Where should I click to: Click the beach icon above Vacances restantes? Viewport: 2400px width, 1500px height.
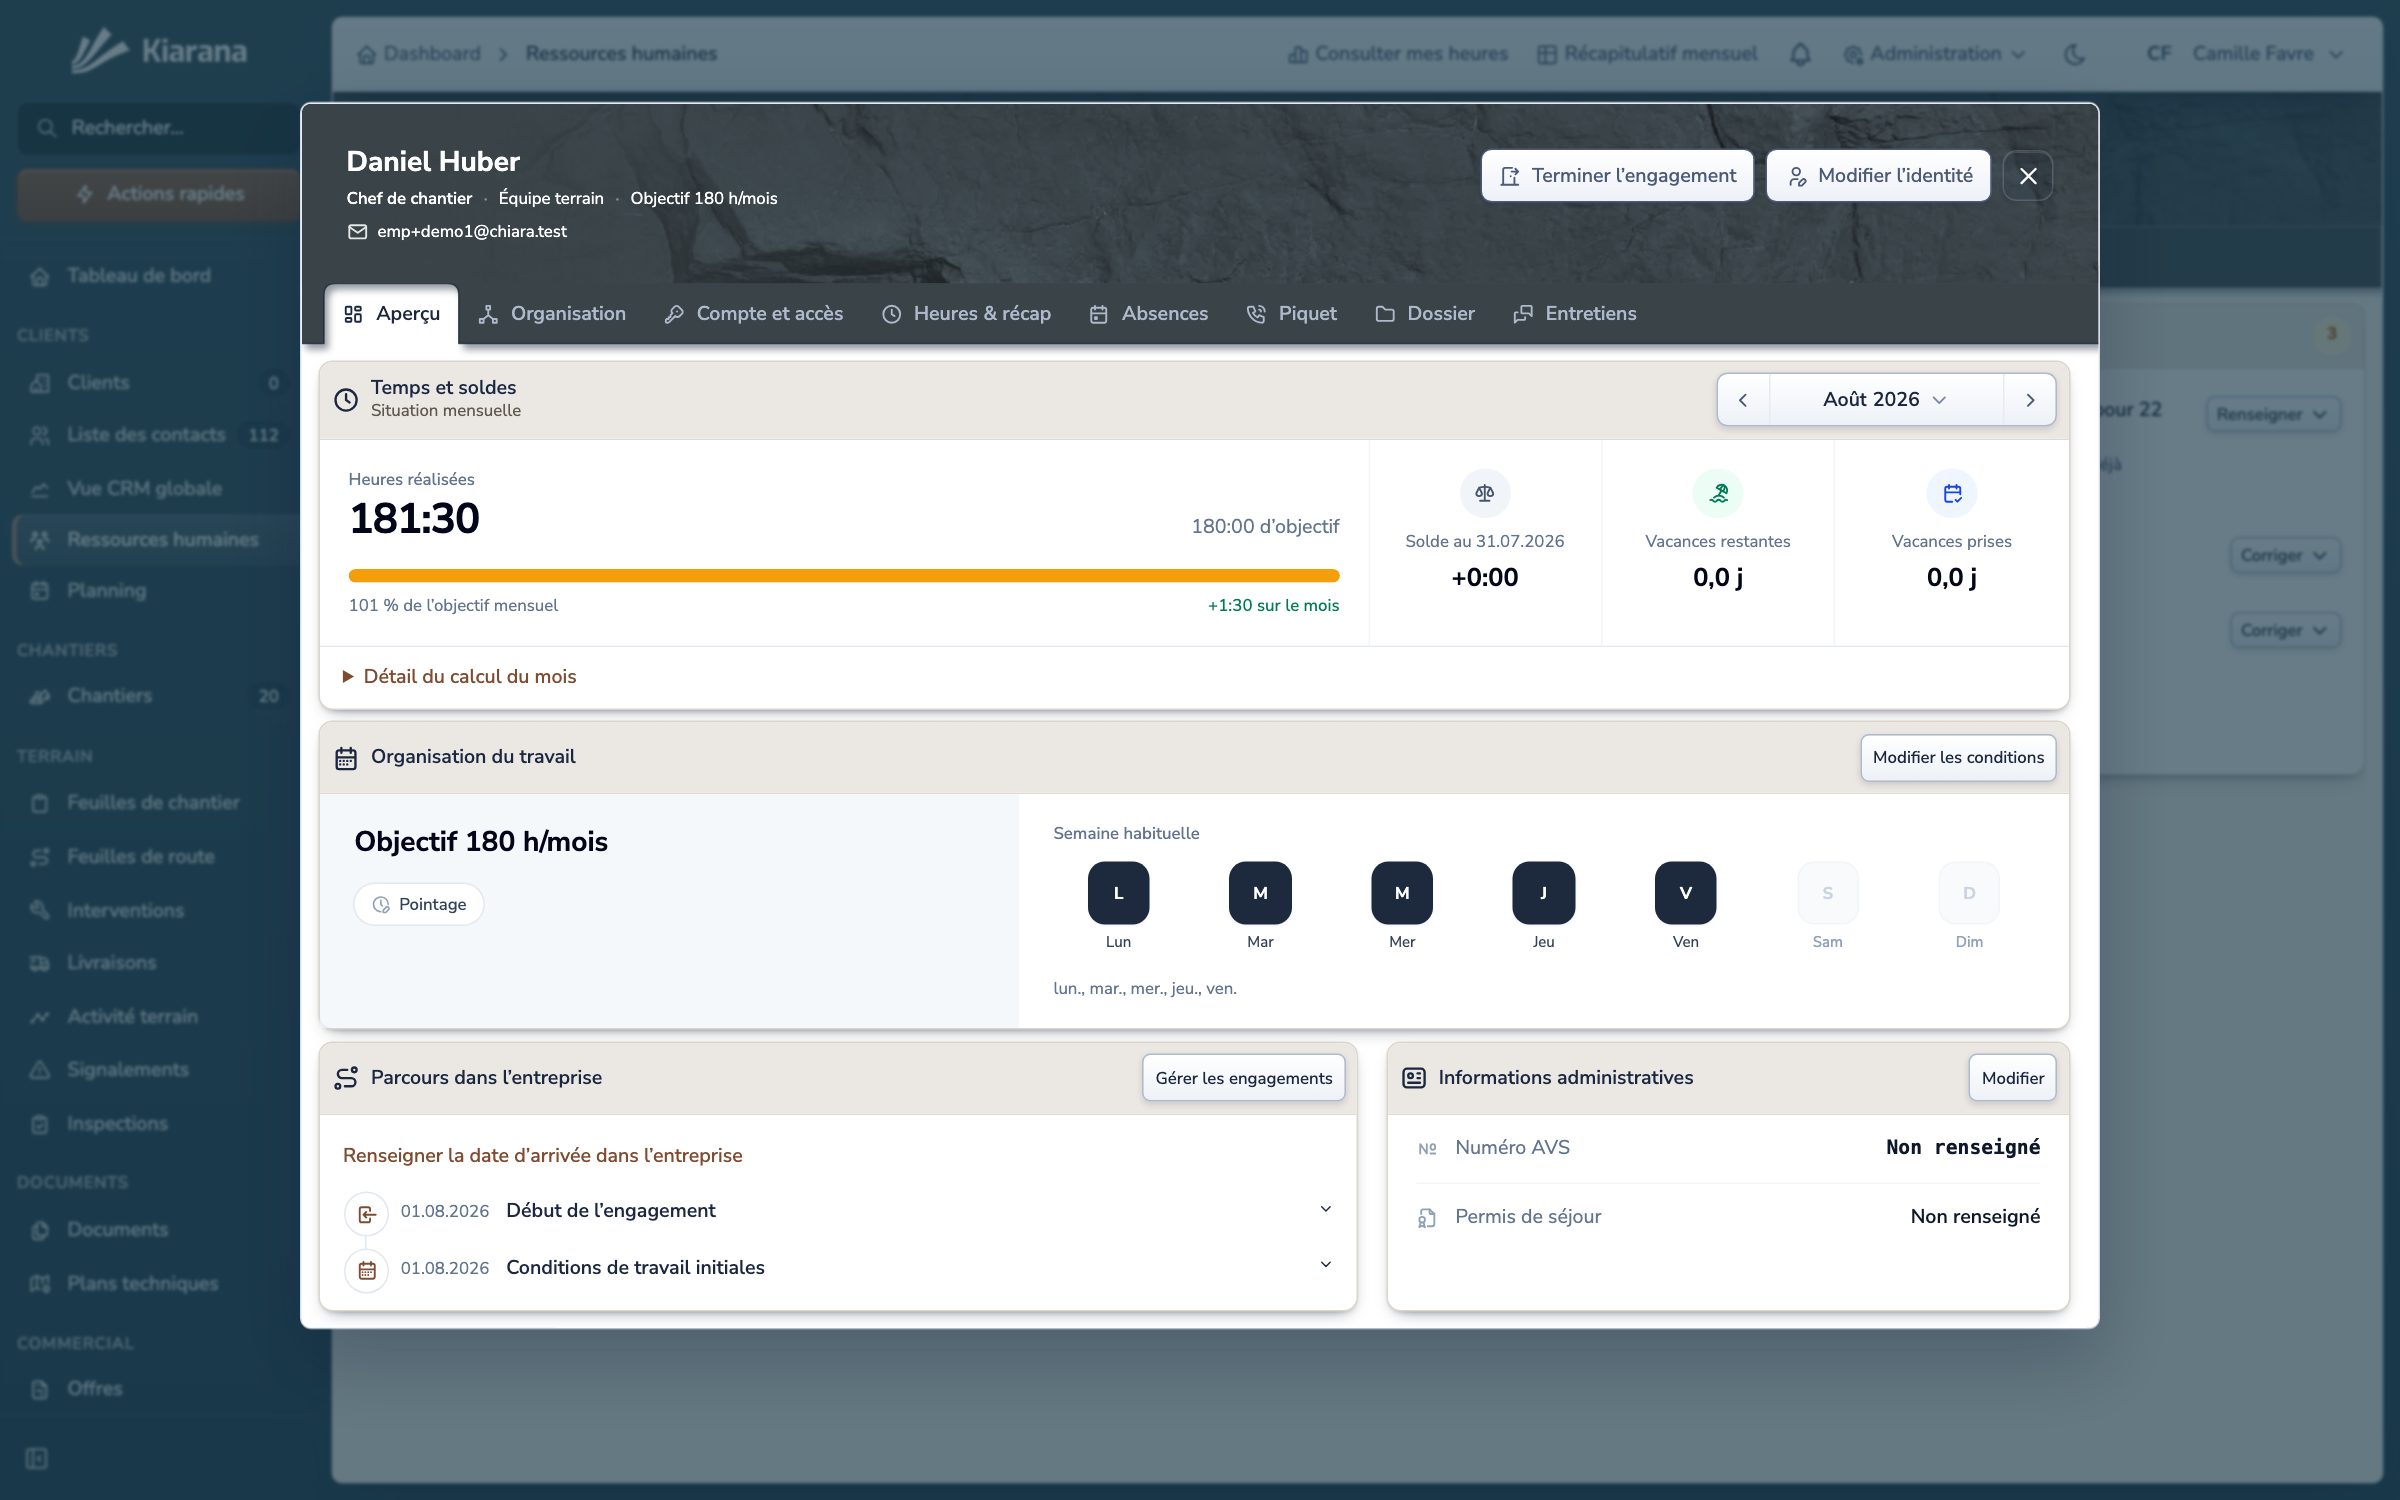tap(1718, 493)
